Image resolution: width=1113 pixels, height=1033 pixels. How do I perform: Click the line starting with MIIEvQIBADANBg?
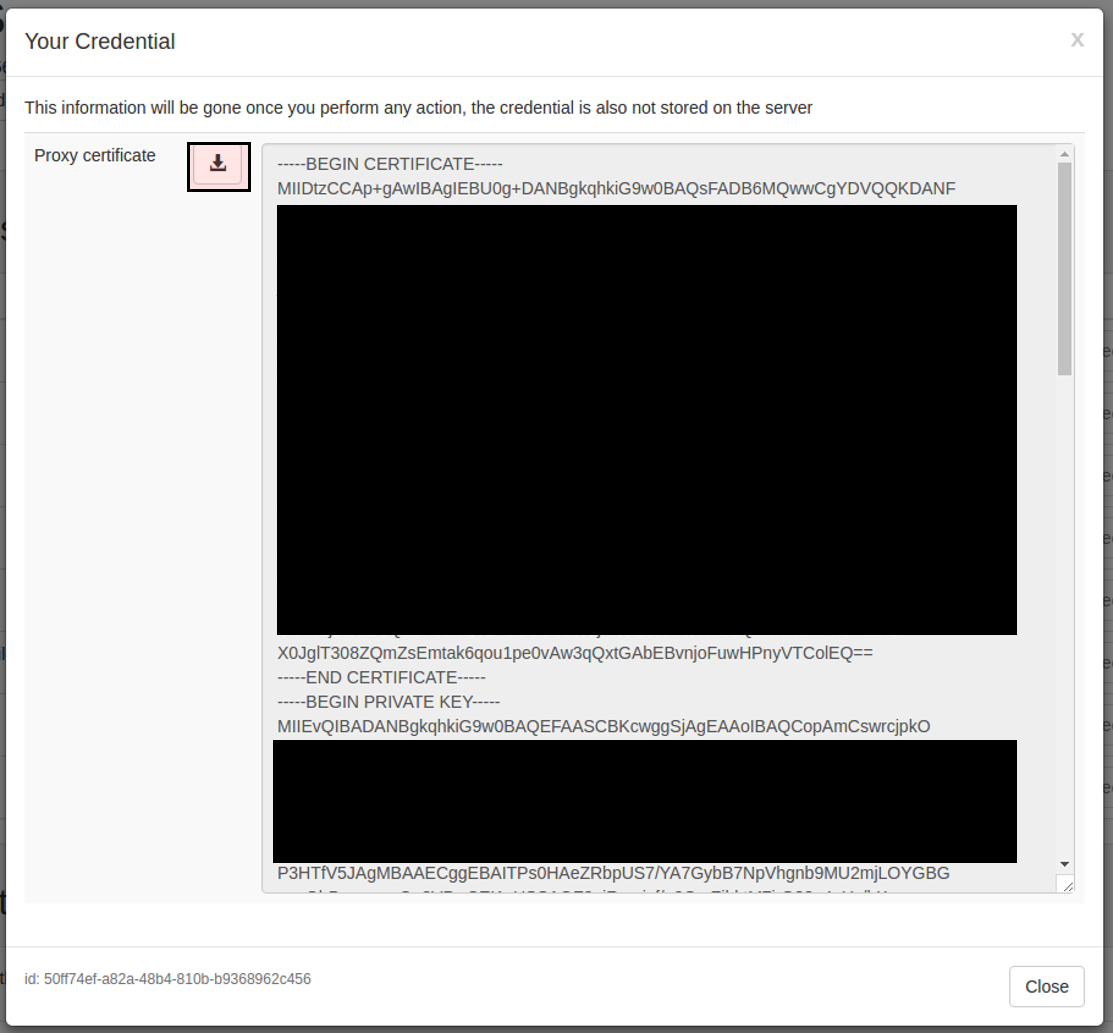click(603, 726)
